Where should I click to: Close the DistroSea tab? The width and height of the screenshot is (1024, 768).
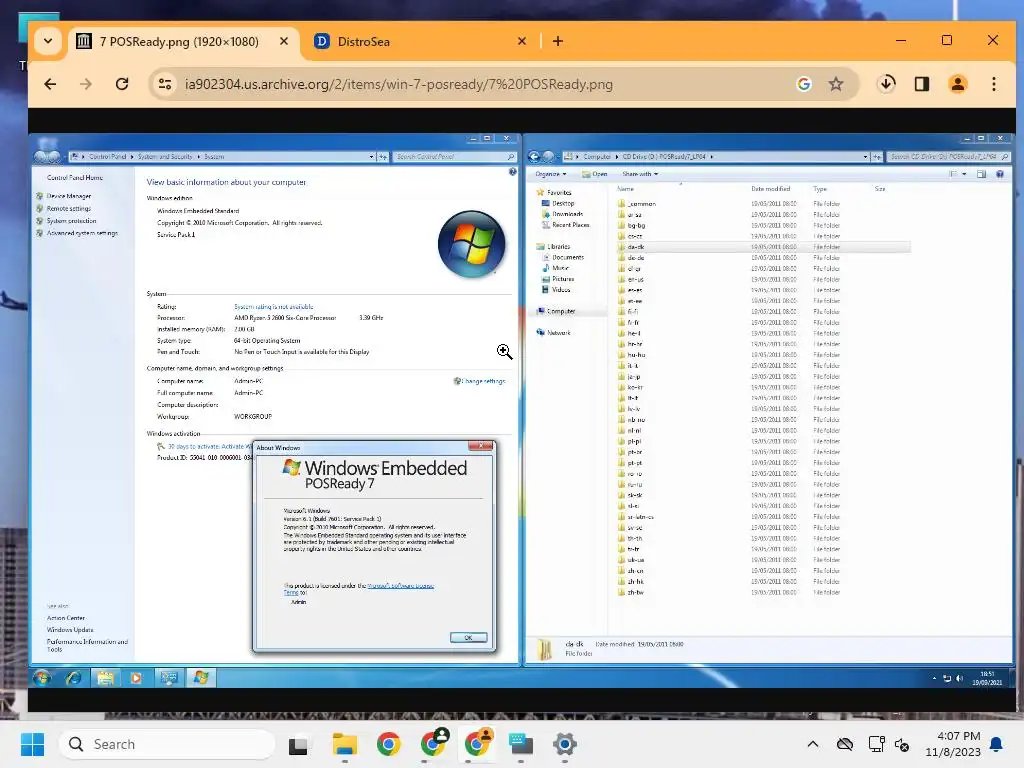pyautogui.click(x=521, y=41)
